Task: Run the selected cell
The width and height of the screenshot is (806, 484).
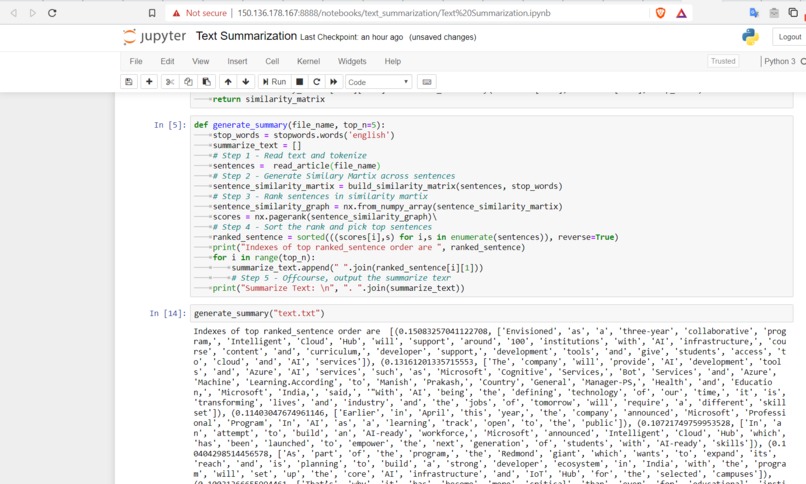Action: pos(274,82)
